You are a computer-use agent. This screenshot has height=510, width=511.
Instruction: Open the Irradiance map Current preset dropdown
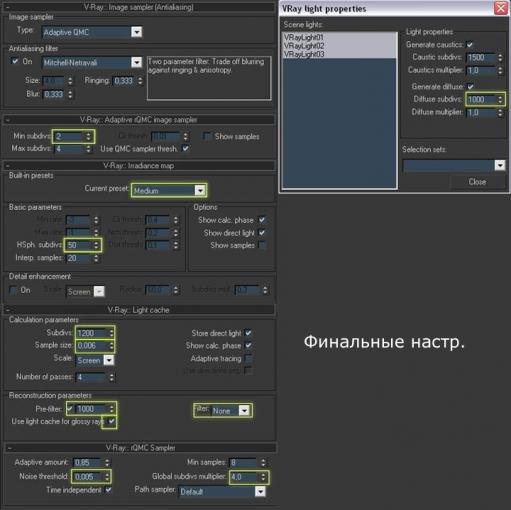(200, 190)
